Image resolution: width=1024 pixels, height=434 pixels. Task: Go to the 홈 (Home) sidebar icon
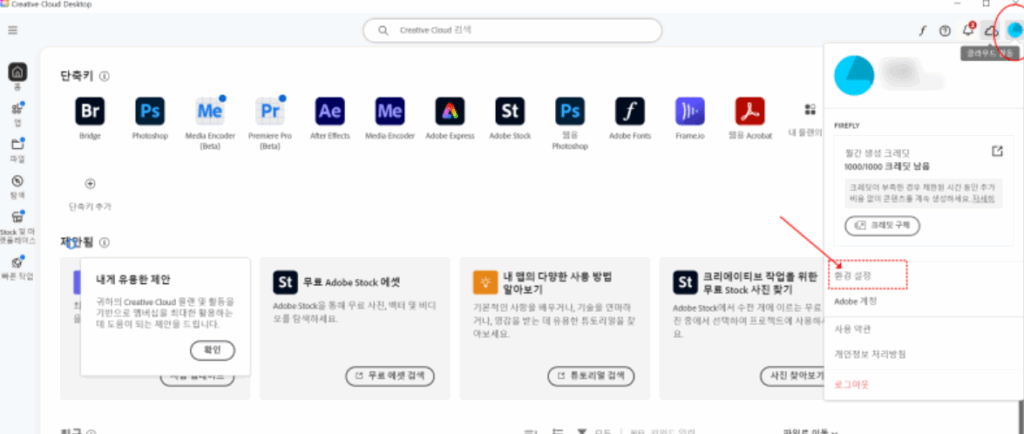[x=18, y=72]
